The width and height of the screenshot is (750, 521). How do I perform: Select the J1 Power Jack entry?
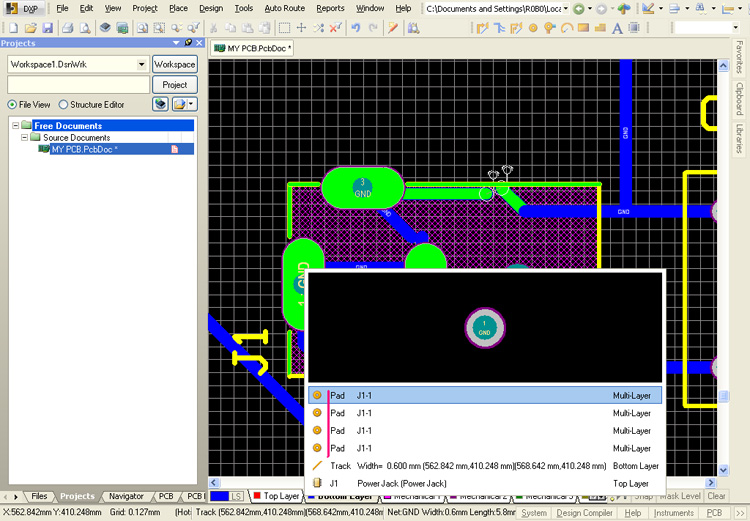[485, 483]
